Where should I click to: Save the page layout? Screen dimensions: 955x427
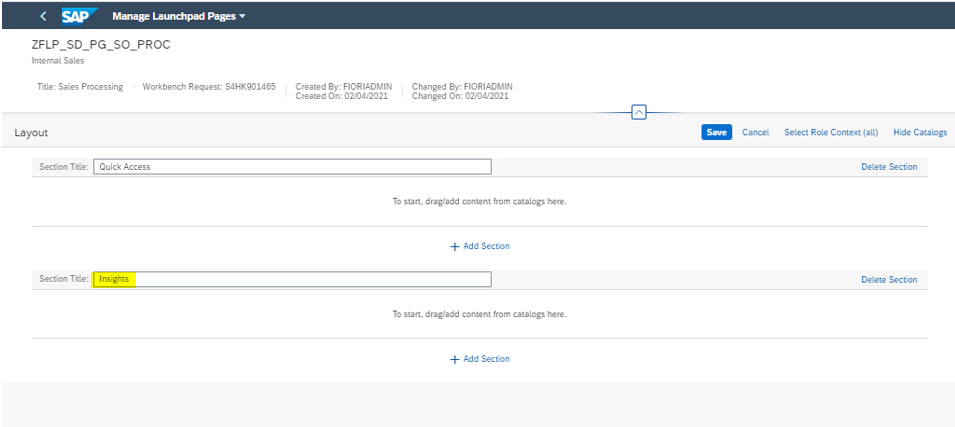[x=716, y=132]
